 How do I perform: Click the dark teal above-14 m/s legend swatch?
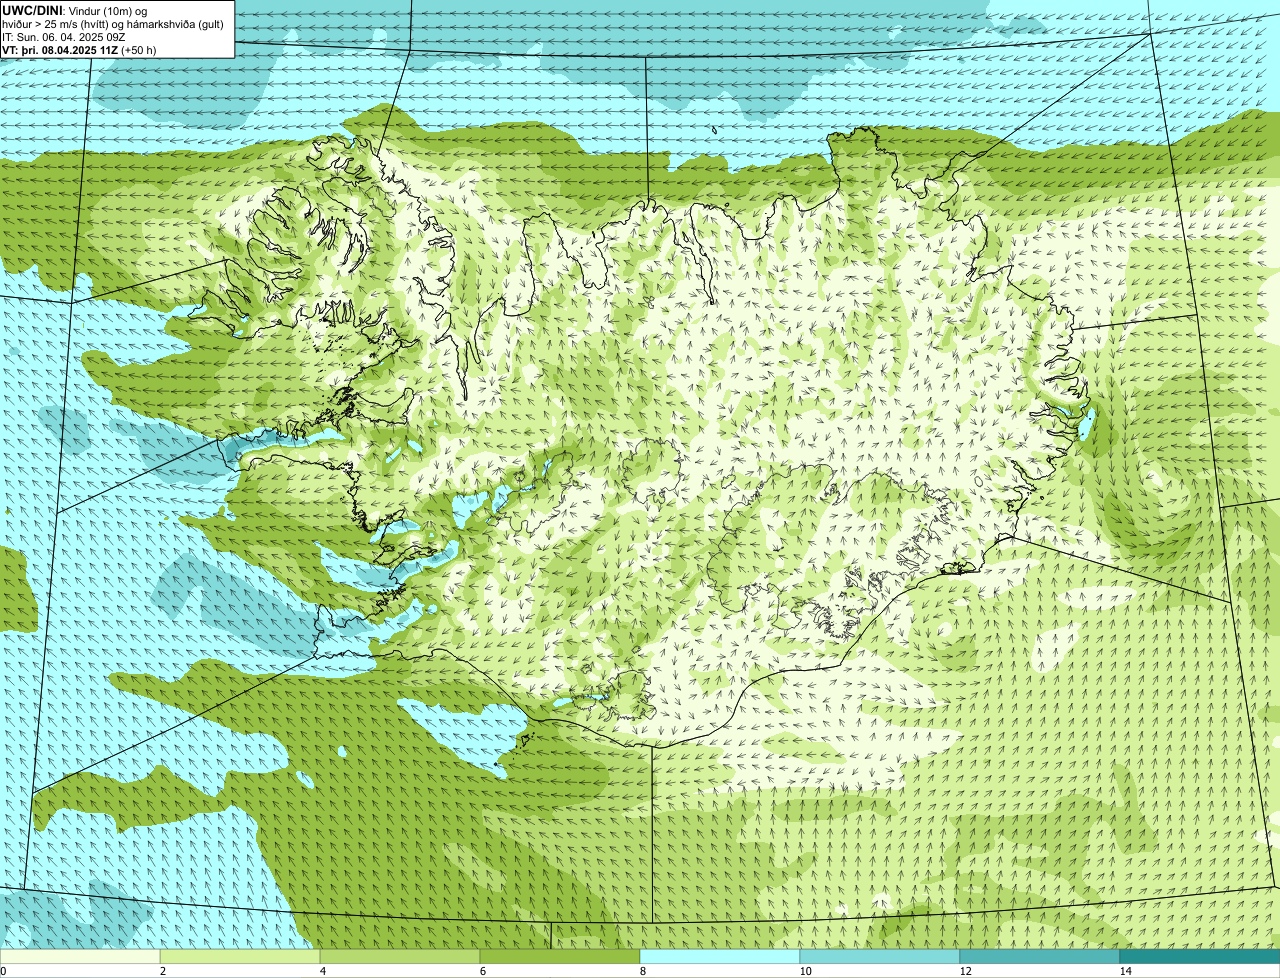click(1200, 956)
